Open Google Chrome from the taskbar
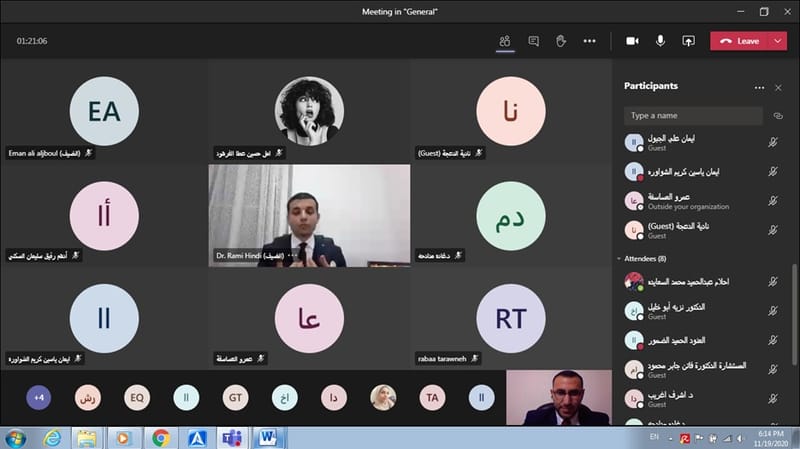The image size is (800, 449). [x=160, y=437]
